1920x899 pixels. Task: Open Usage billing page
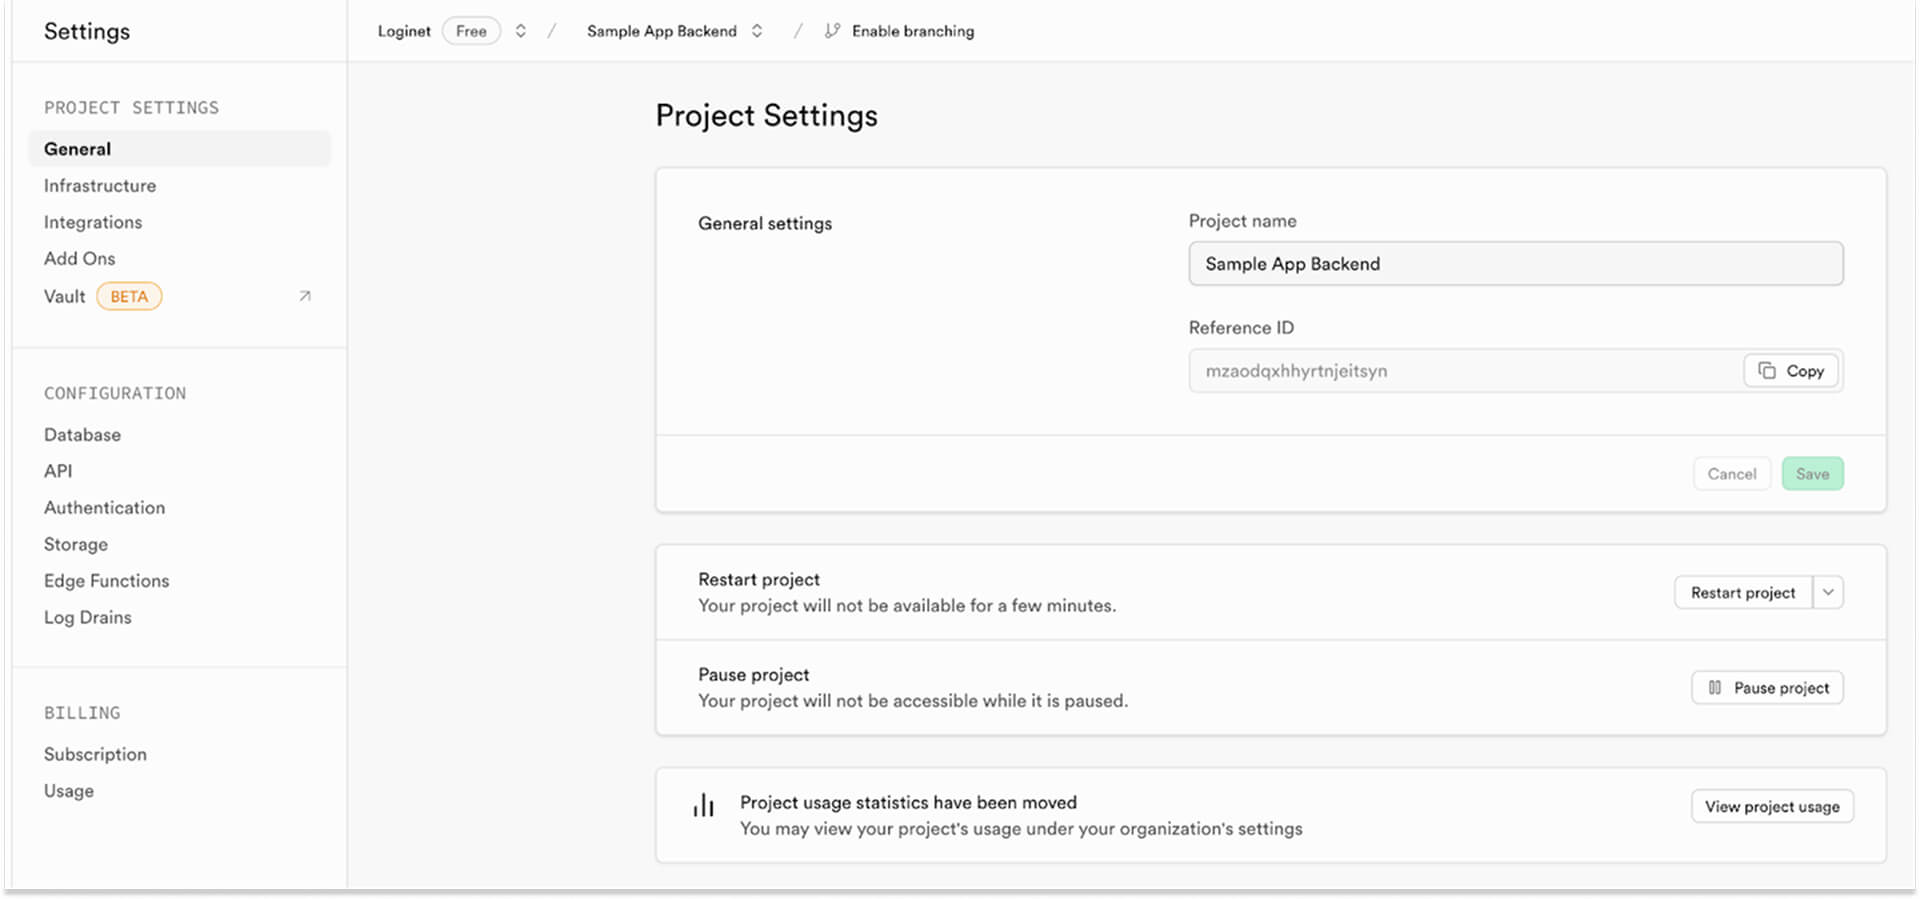point(69,791)
